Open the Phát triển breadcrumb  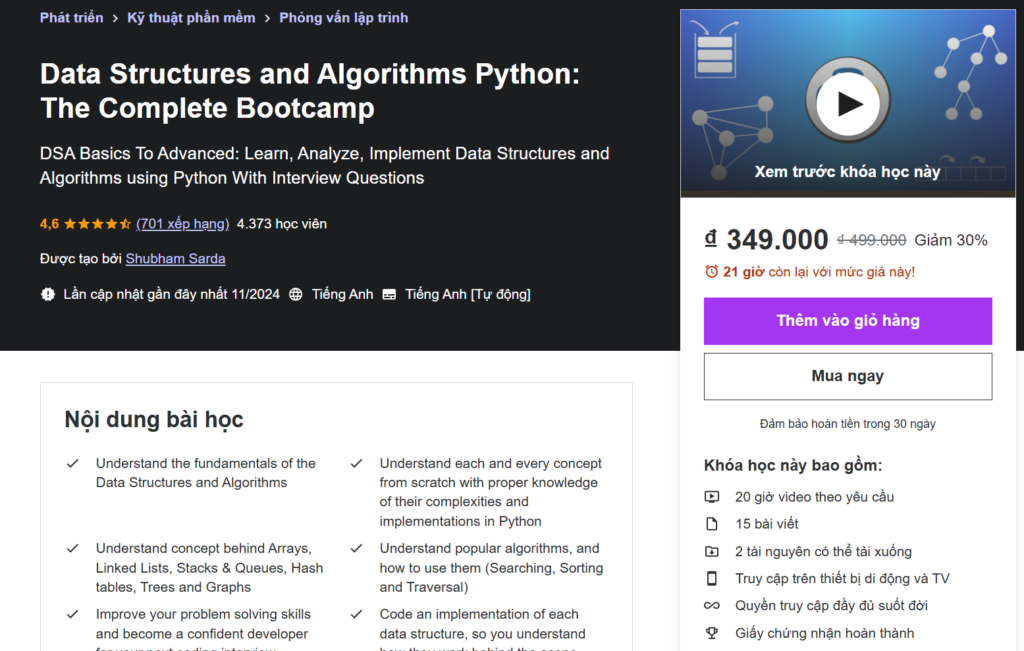coord(70,18)
